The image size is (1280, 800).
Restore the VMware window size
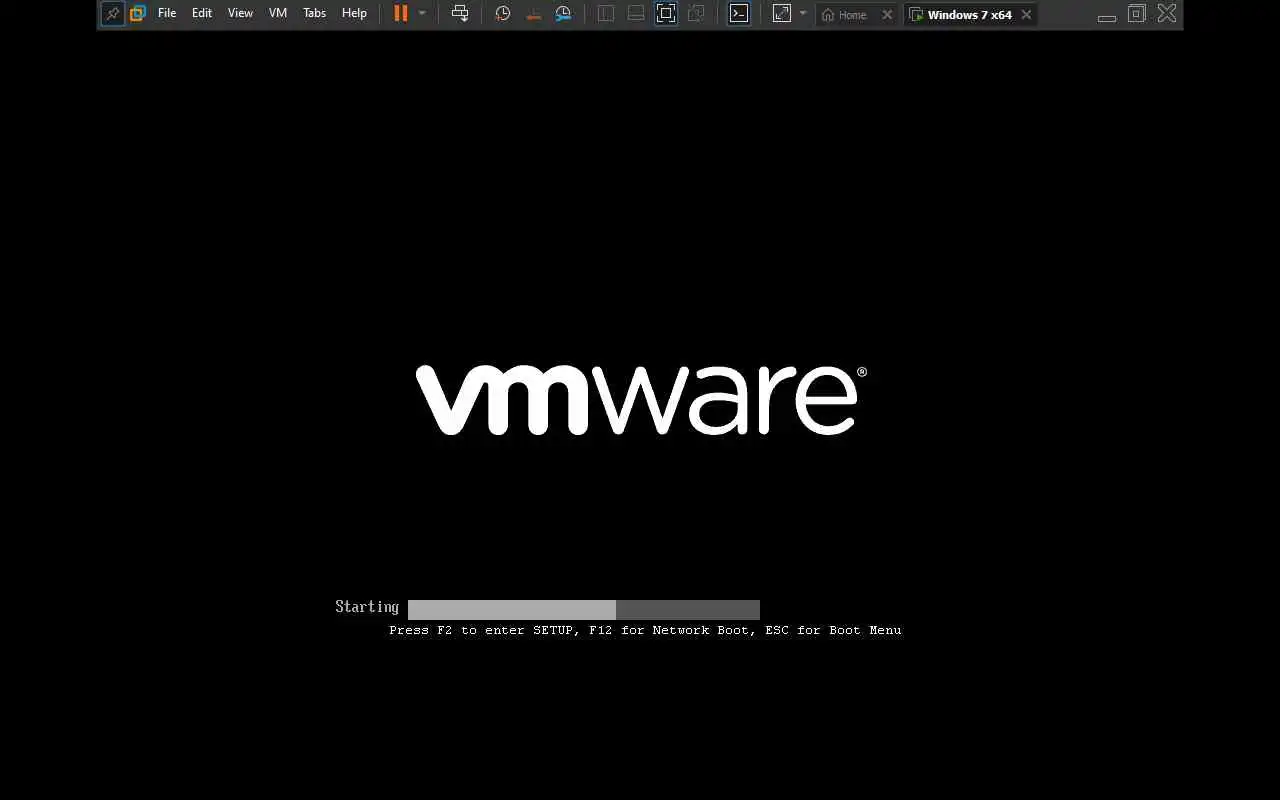pyautogui.click(x=1137, y=14)
